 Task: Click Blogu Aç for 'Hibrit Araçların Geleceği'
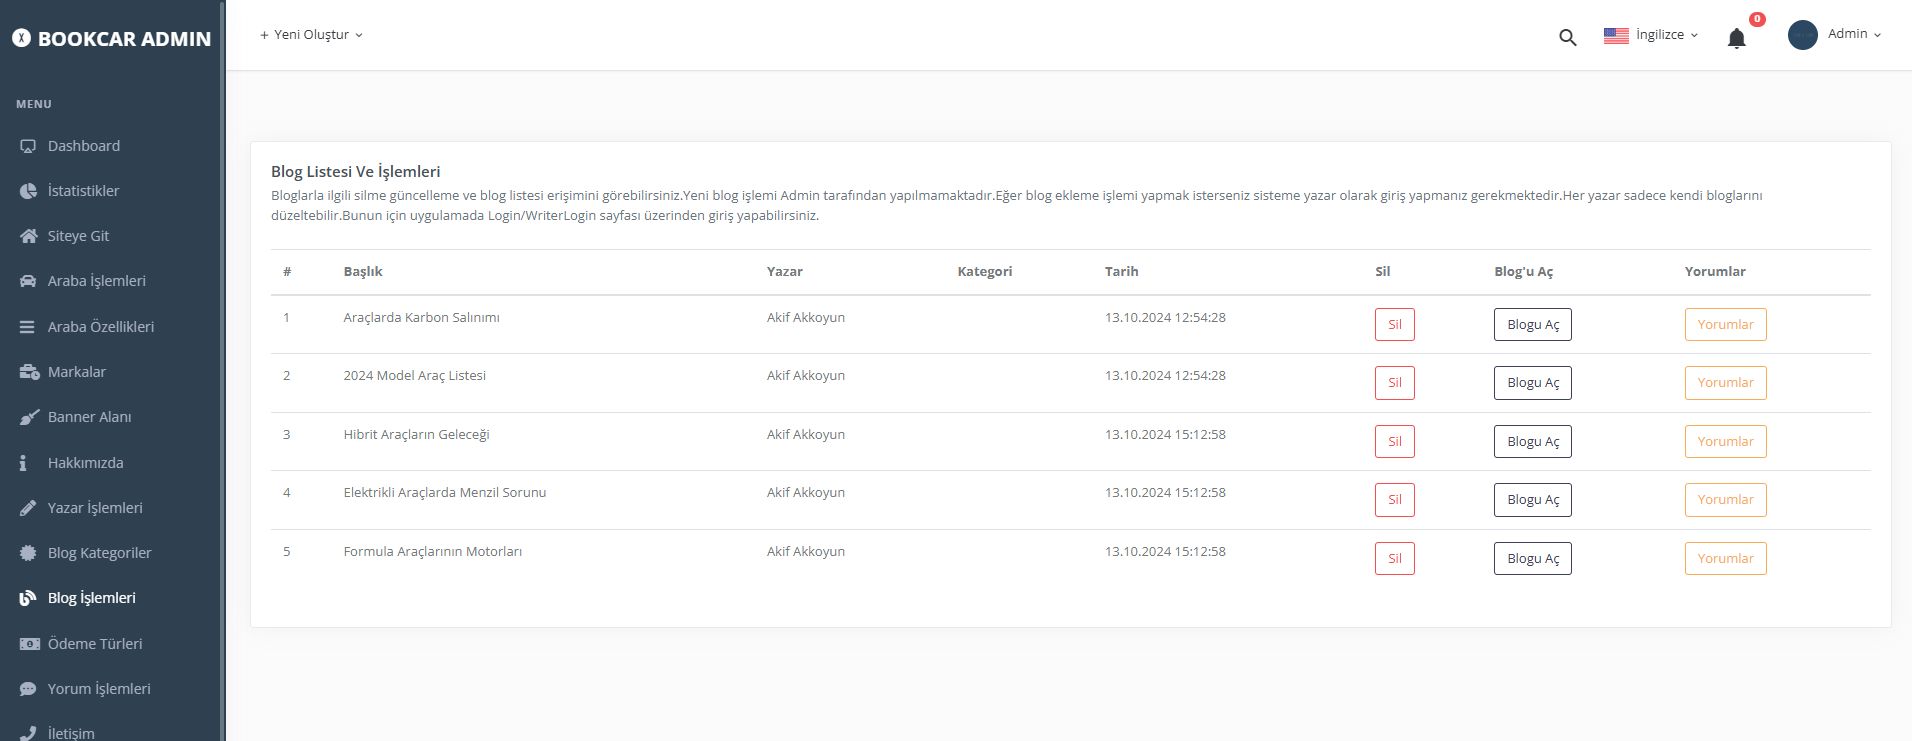click(x=1533, y=442)
